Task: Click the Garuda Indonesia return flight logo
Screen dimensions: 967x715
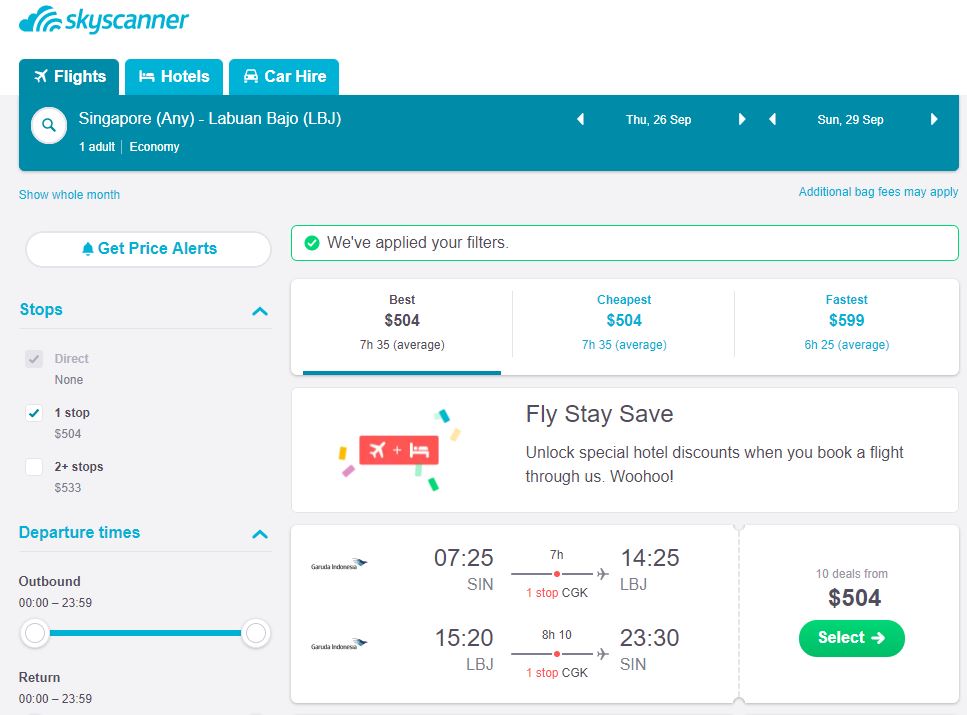Action: (x=339, y=645)
